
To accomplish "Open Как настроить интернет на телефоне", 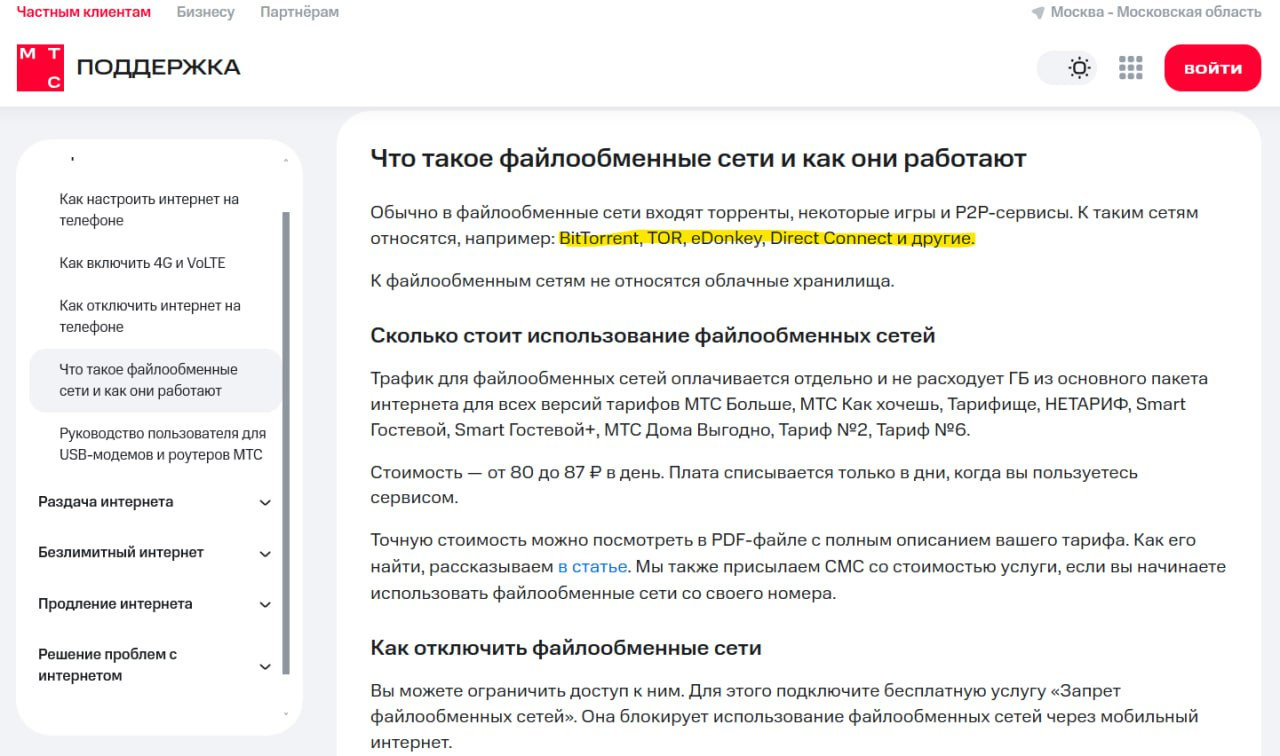I will [149, 210].
